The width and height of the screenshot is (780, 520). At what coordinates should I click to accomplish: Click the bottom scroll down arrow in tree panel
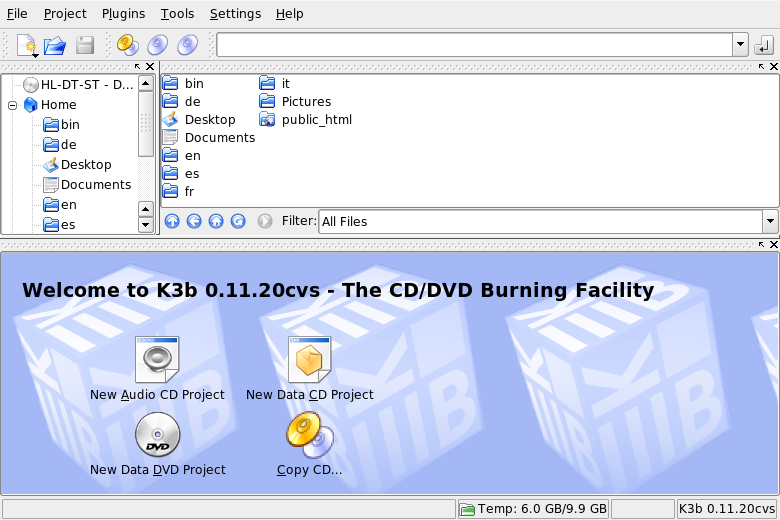145,225
